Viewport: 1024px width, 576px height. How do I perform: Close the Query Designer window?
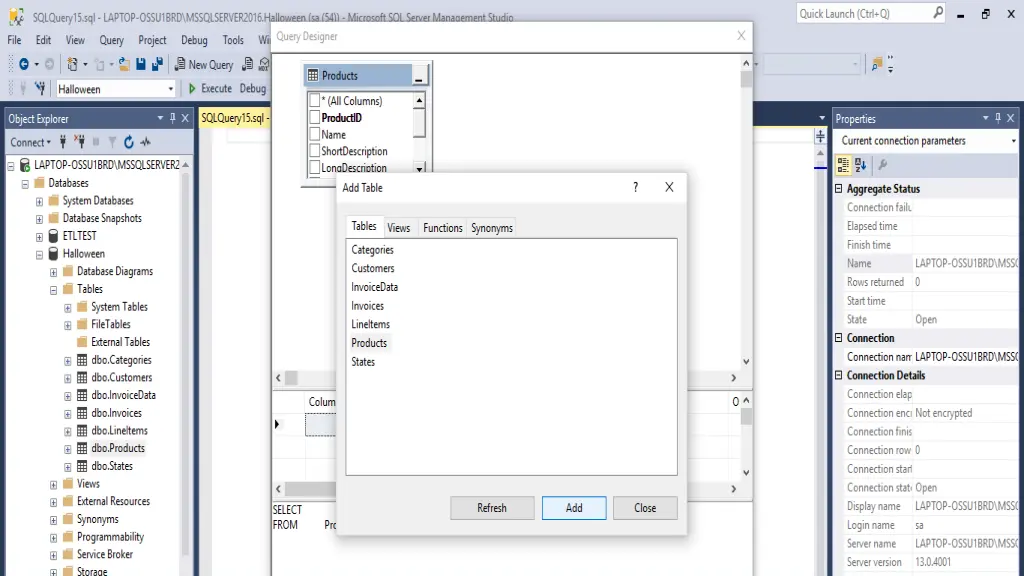tap(741, 36)
